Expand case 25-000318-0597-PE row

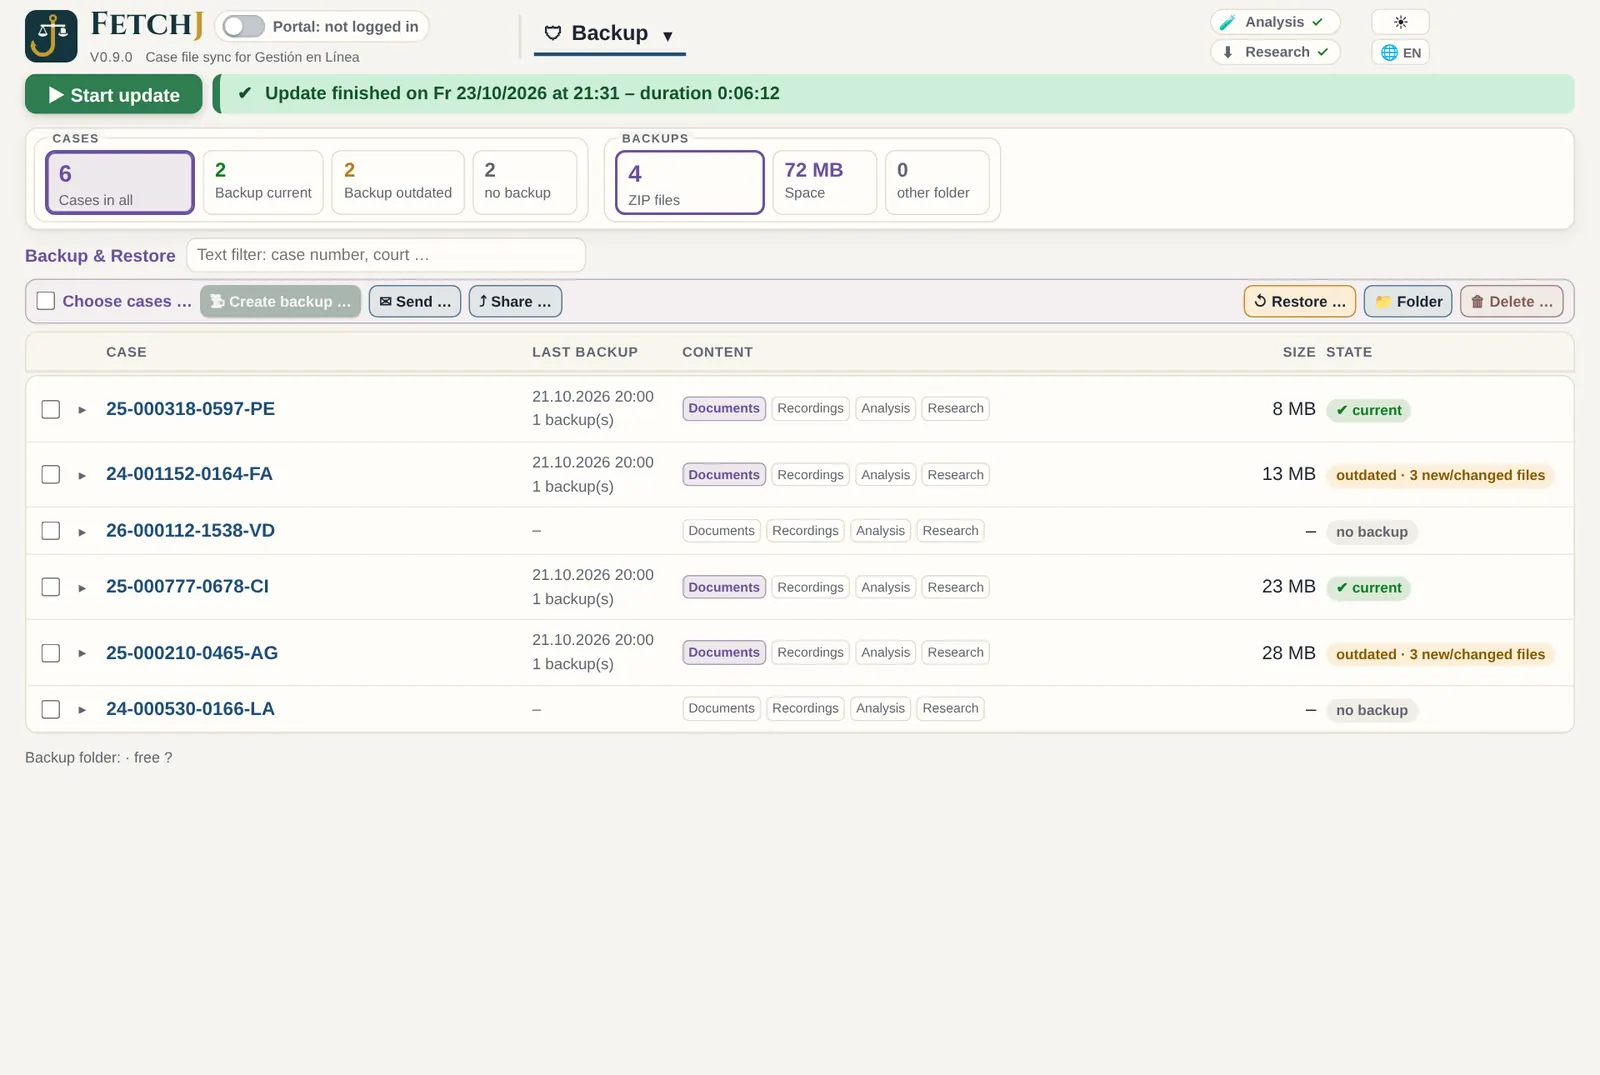point(82,410)
